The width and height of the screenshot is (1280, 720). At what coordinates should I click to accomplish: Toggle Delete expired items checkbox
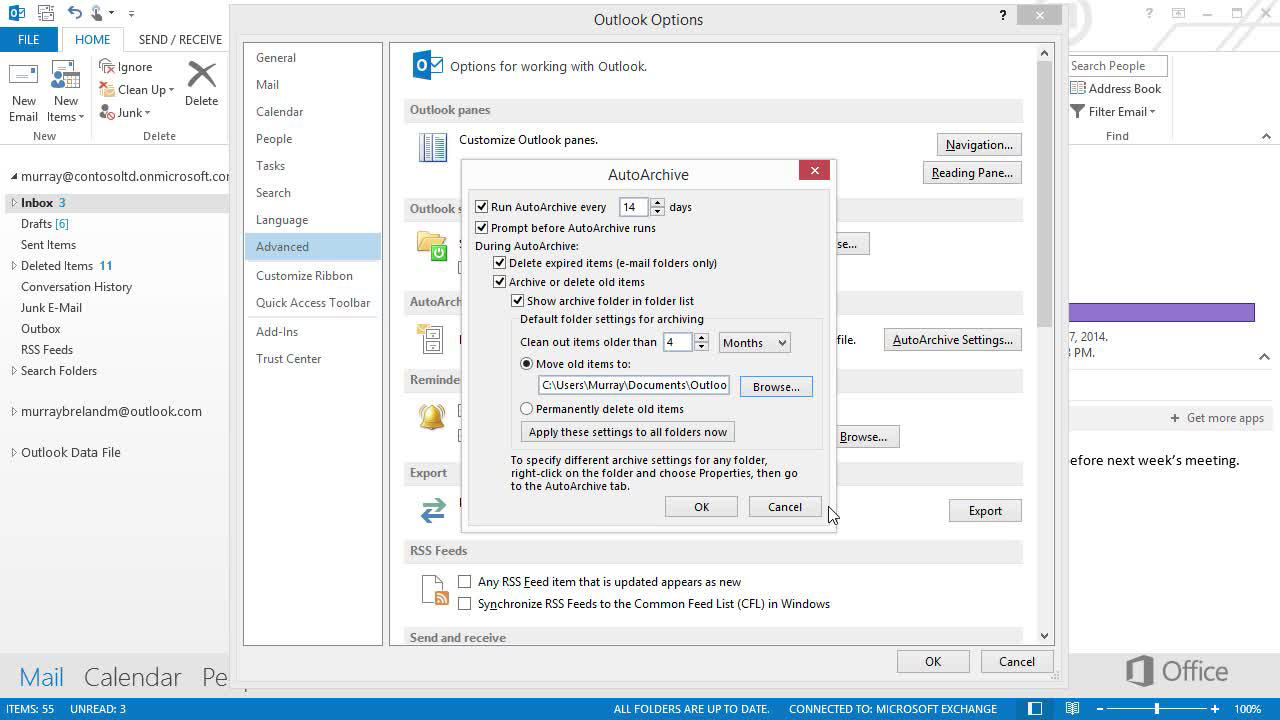coord(500,263)
